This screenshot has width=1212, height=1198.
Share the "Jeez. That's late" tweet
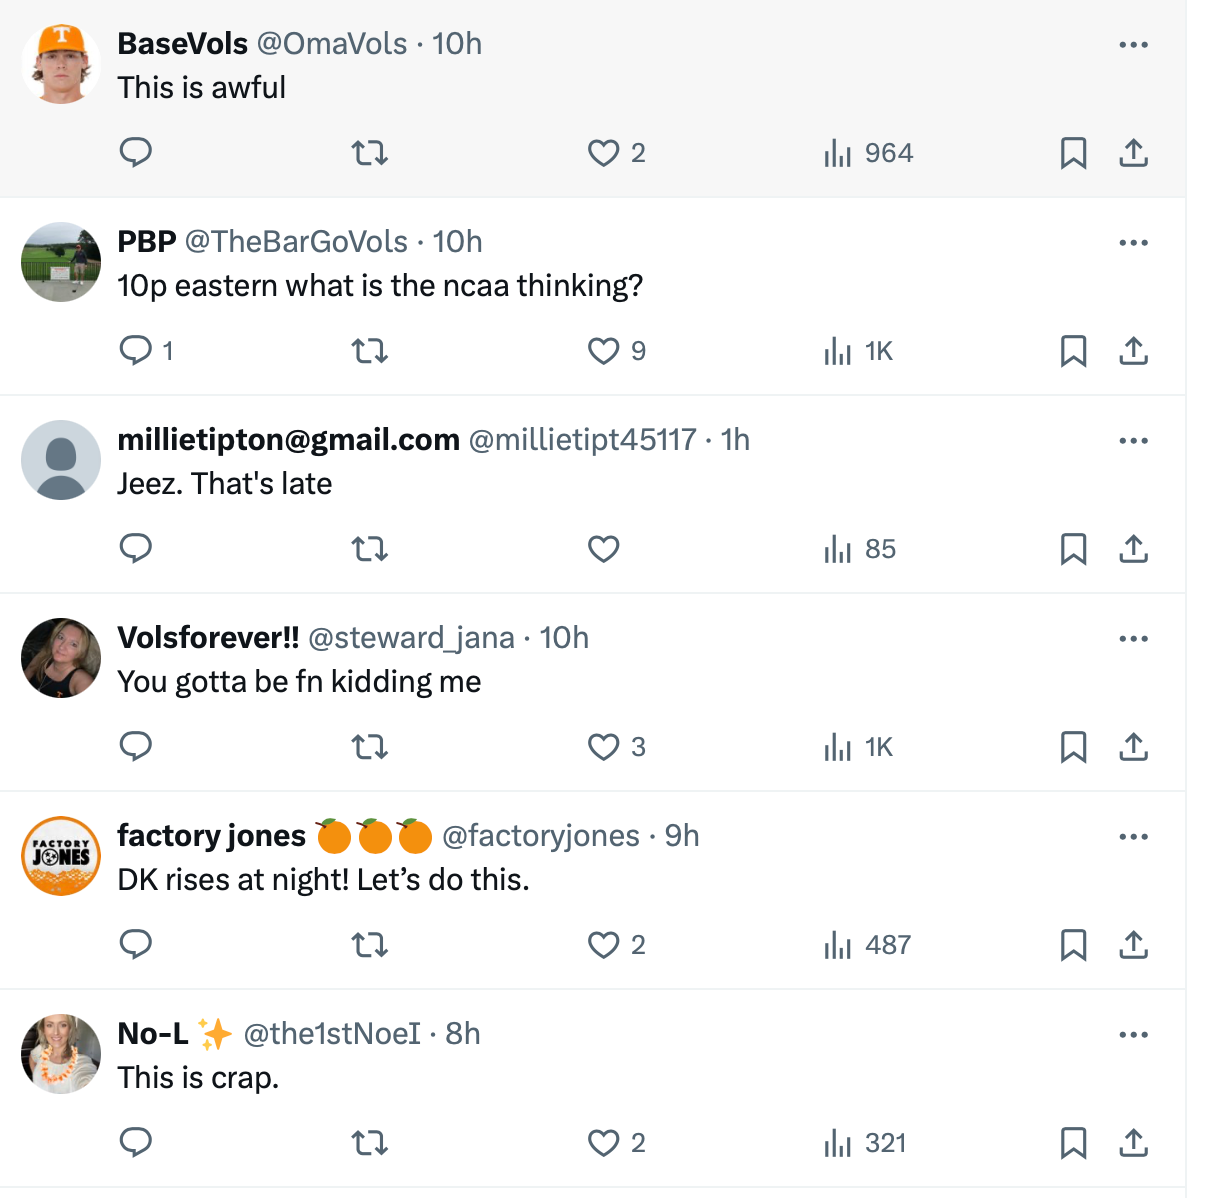tap(1133, 549)
